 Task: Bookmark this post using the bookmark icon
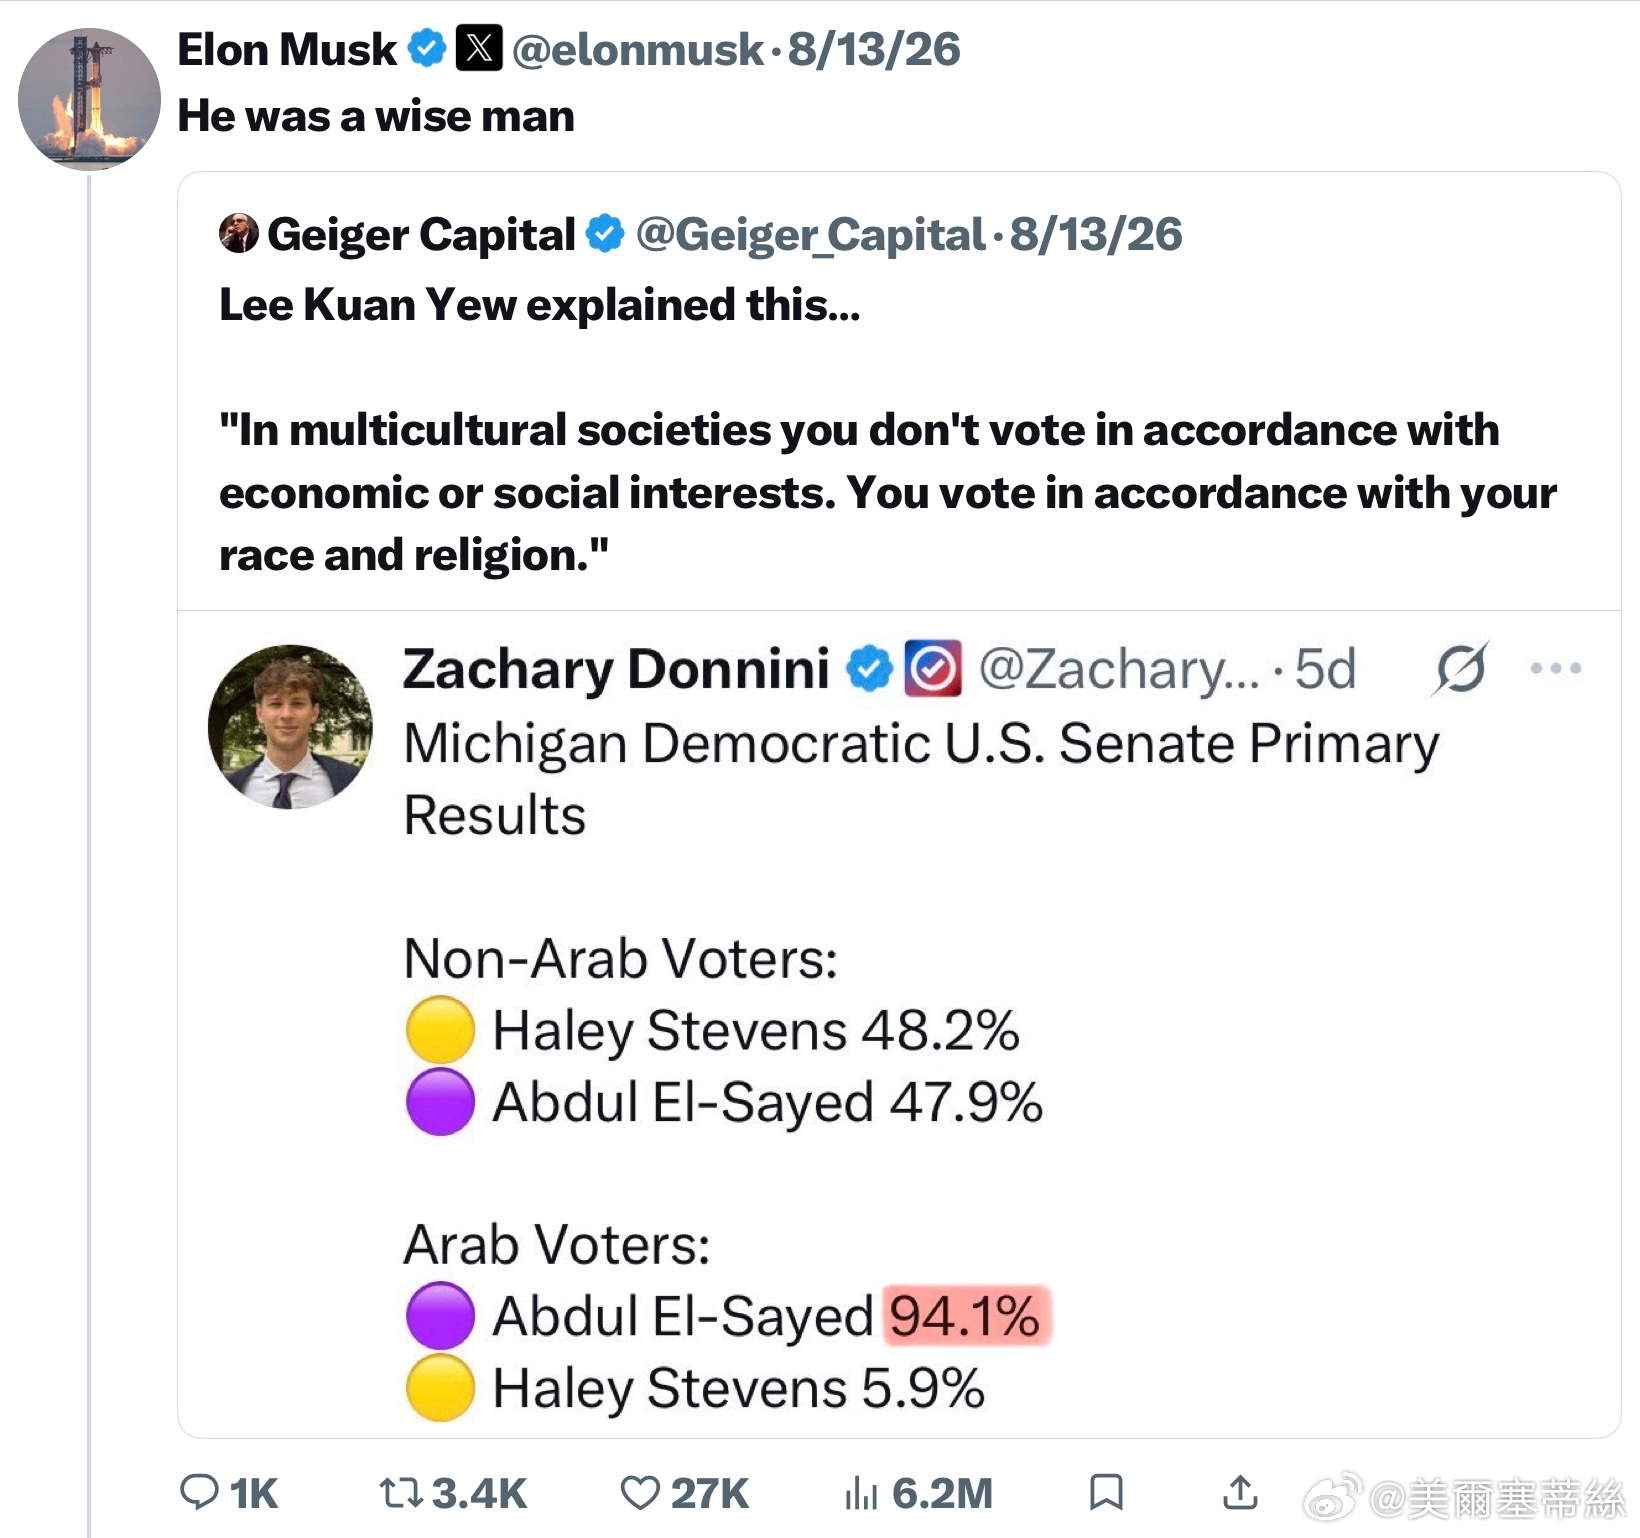click(x=1106, y=1492)
